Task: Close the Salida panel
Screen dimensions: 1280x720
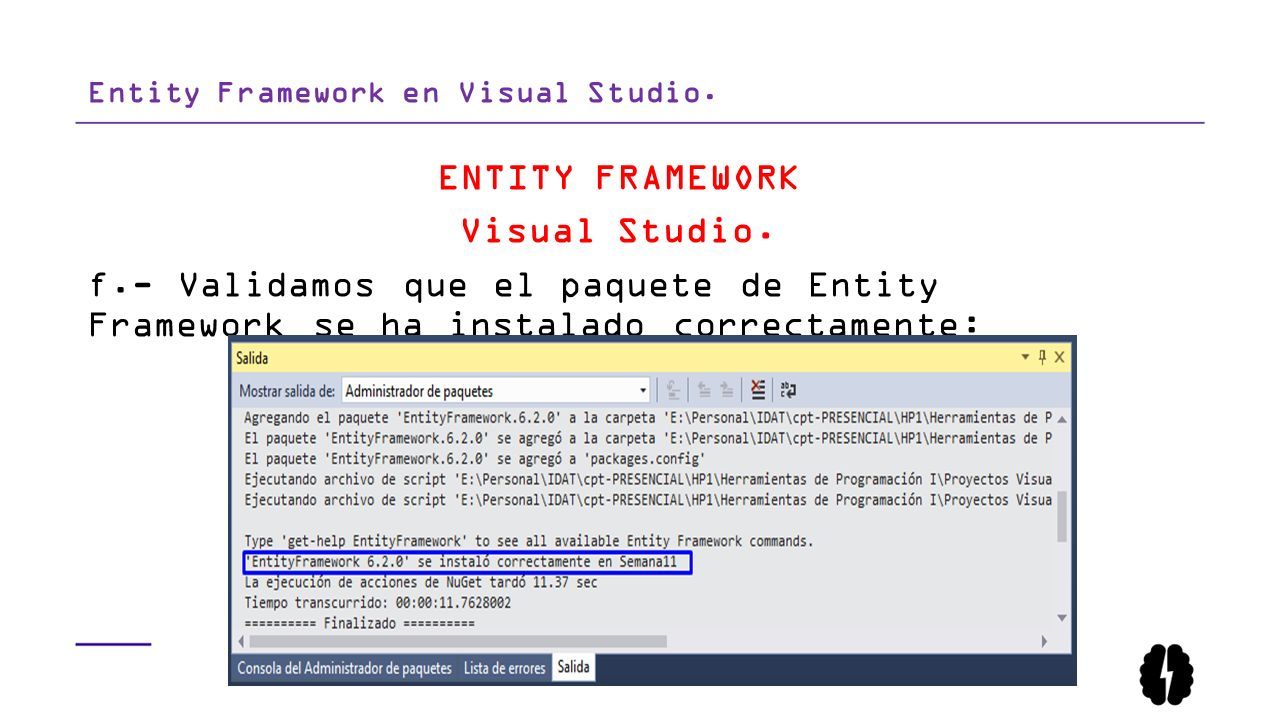Action: 1060,357
